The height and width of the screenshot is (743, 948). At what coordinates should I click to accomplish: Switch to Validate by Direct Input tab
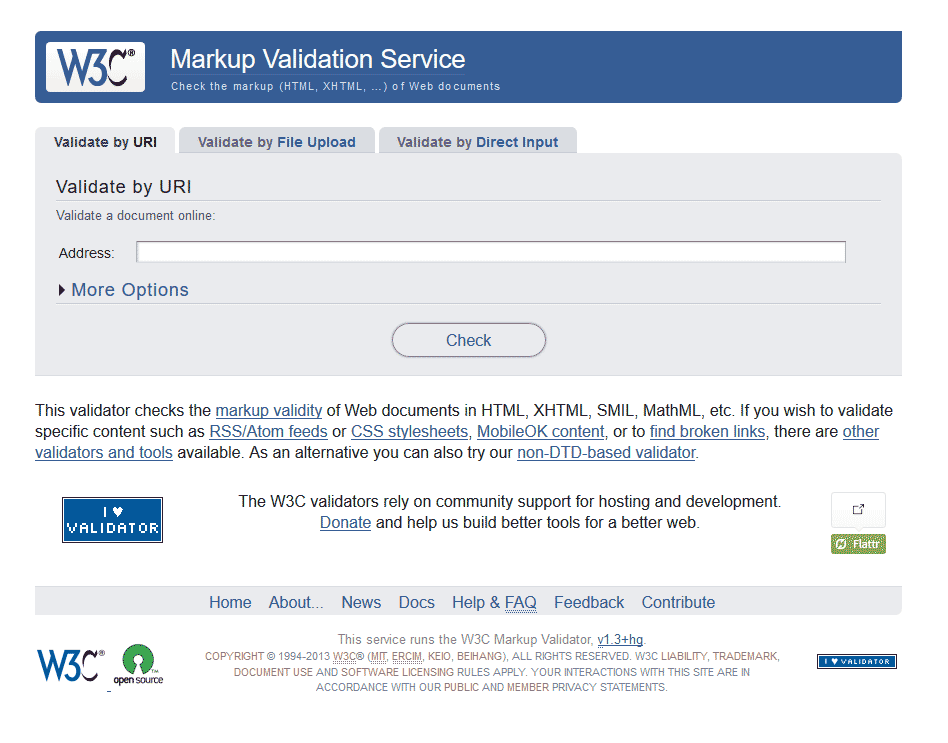[477, 142]
